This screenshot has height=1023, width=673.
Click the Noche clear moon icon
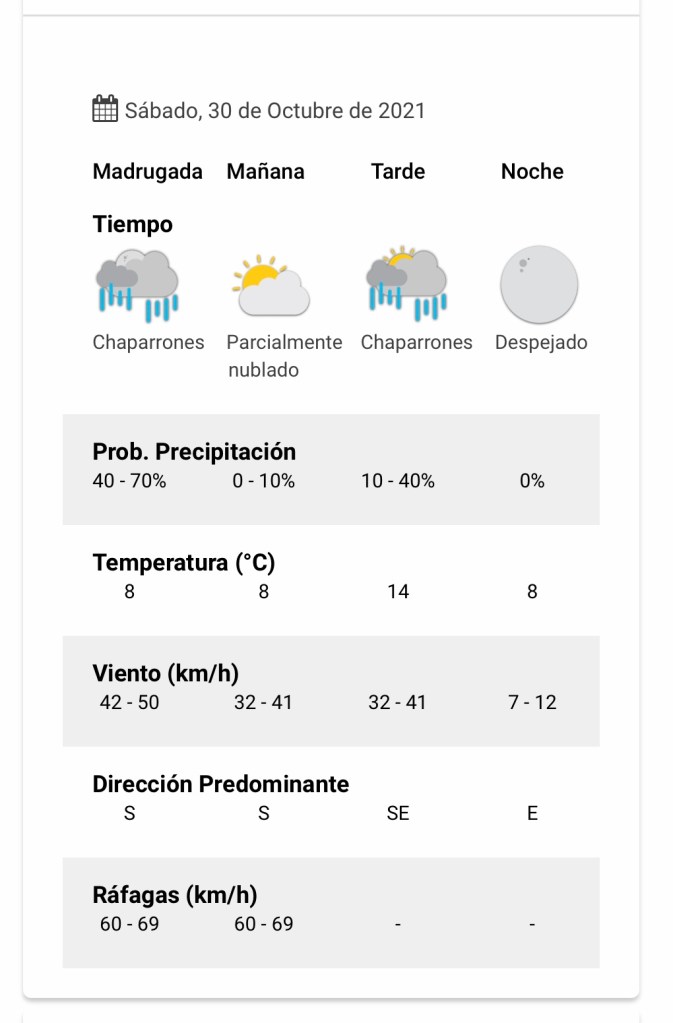[539, 285]
